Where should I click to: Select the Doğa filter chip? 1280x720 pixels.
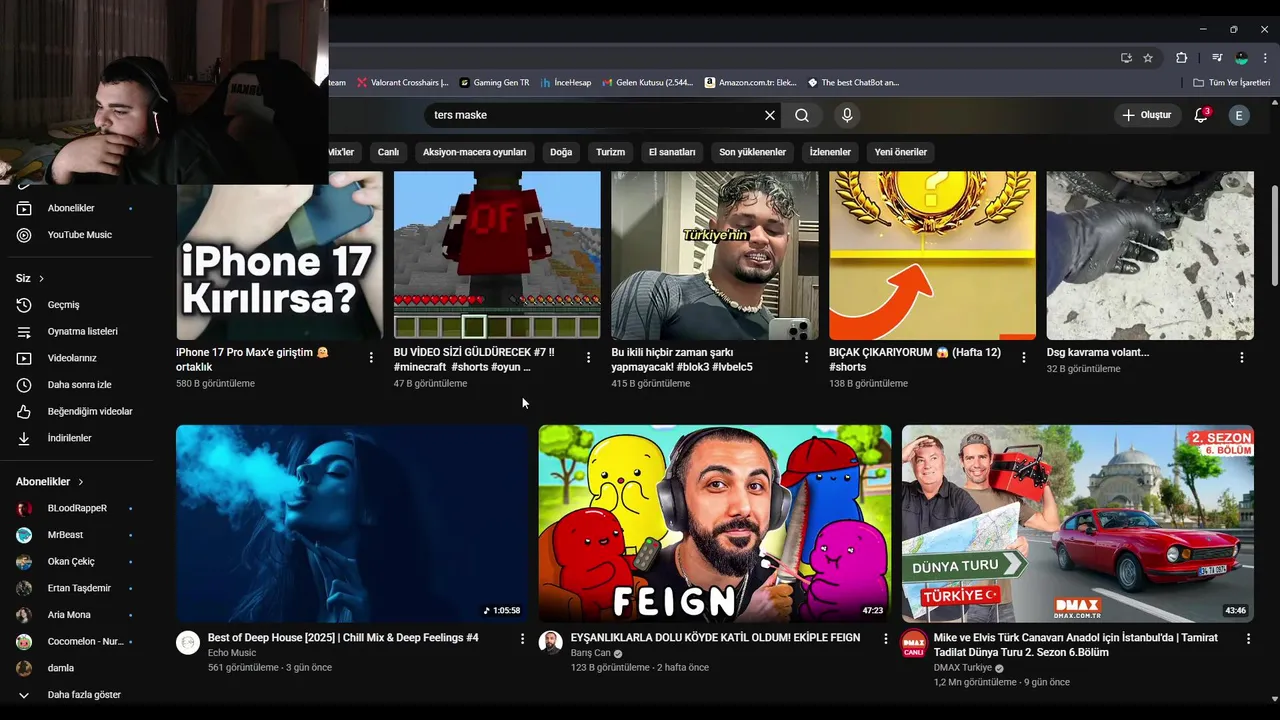(561, 152)
